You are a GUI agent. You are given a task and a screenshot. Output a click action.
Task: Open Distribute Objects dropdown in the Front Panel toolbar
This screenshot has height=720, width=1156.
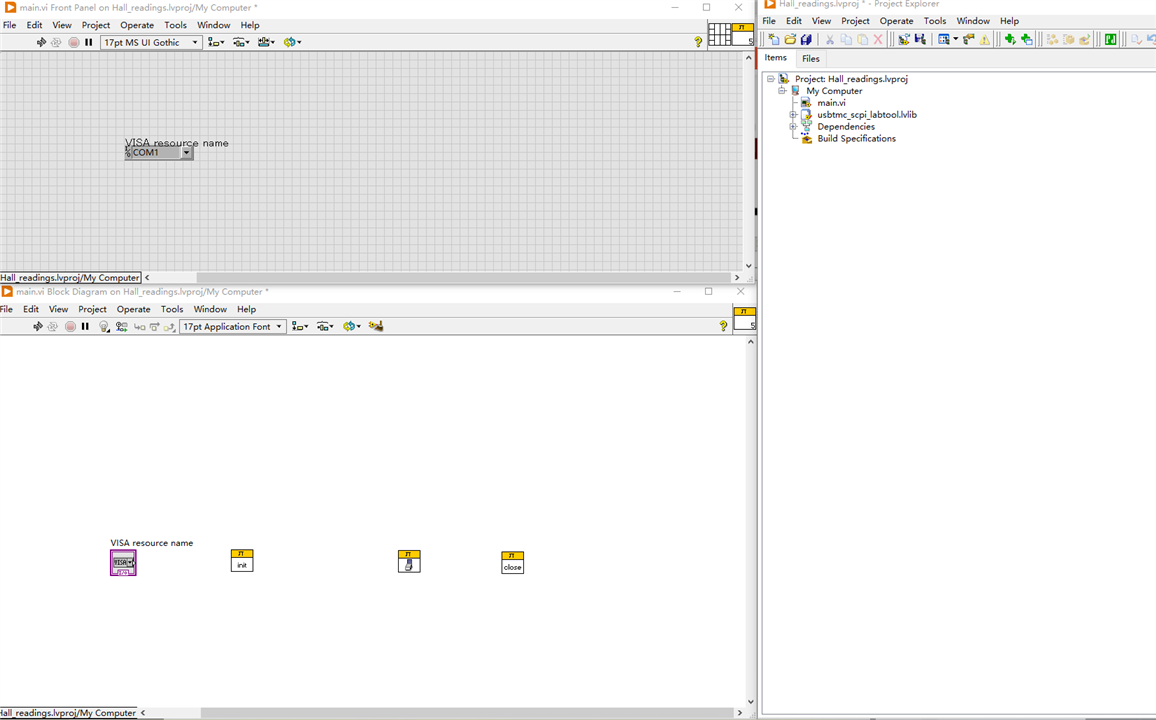(x=241, y=42)
